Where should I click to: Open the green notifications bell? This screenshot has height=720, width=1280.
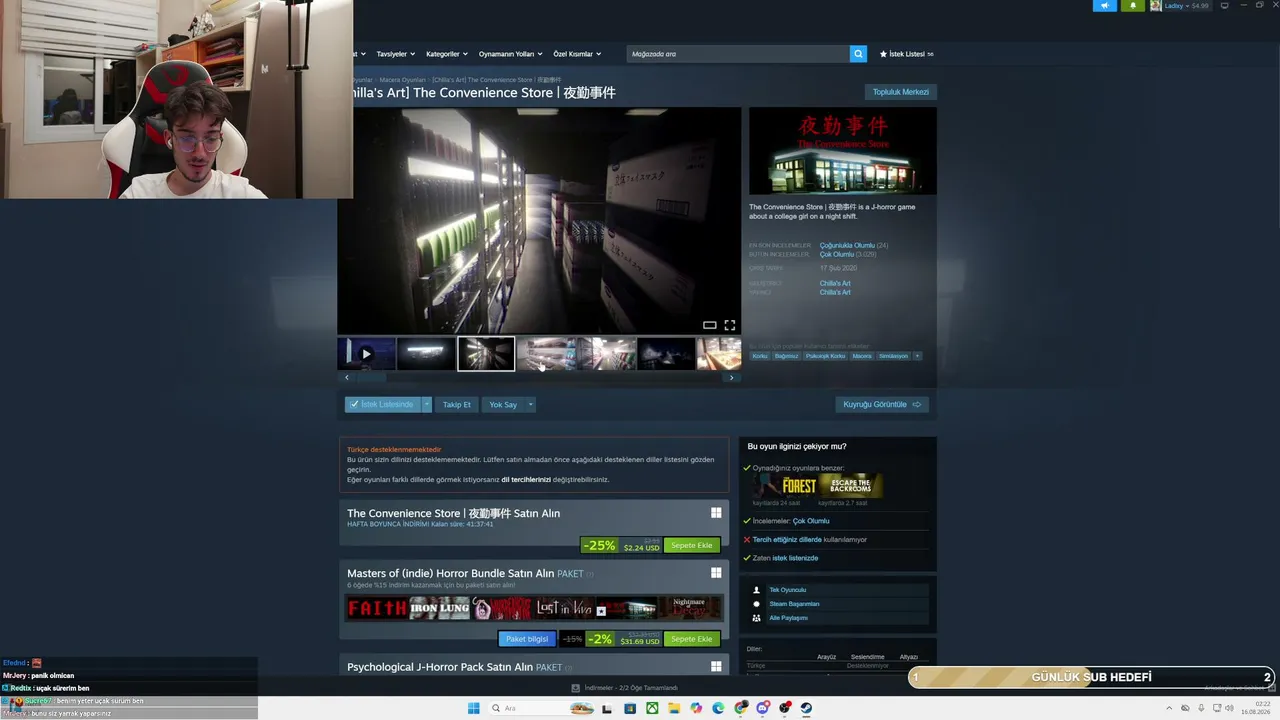point(1133,6)
